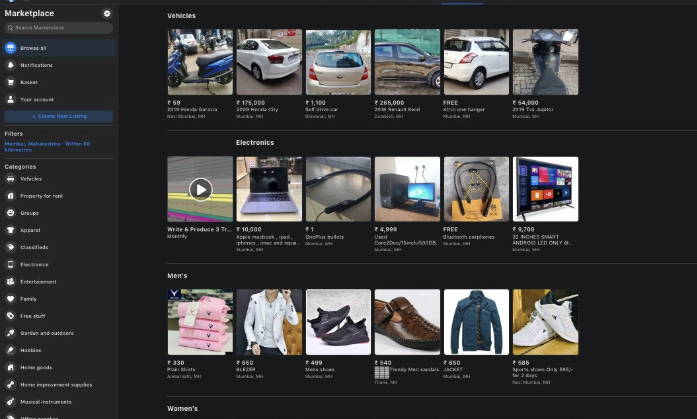The width and height of the screenshot is (697, 419).
Task: Open Basket via the cart icon
Action: coord(11,82)
